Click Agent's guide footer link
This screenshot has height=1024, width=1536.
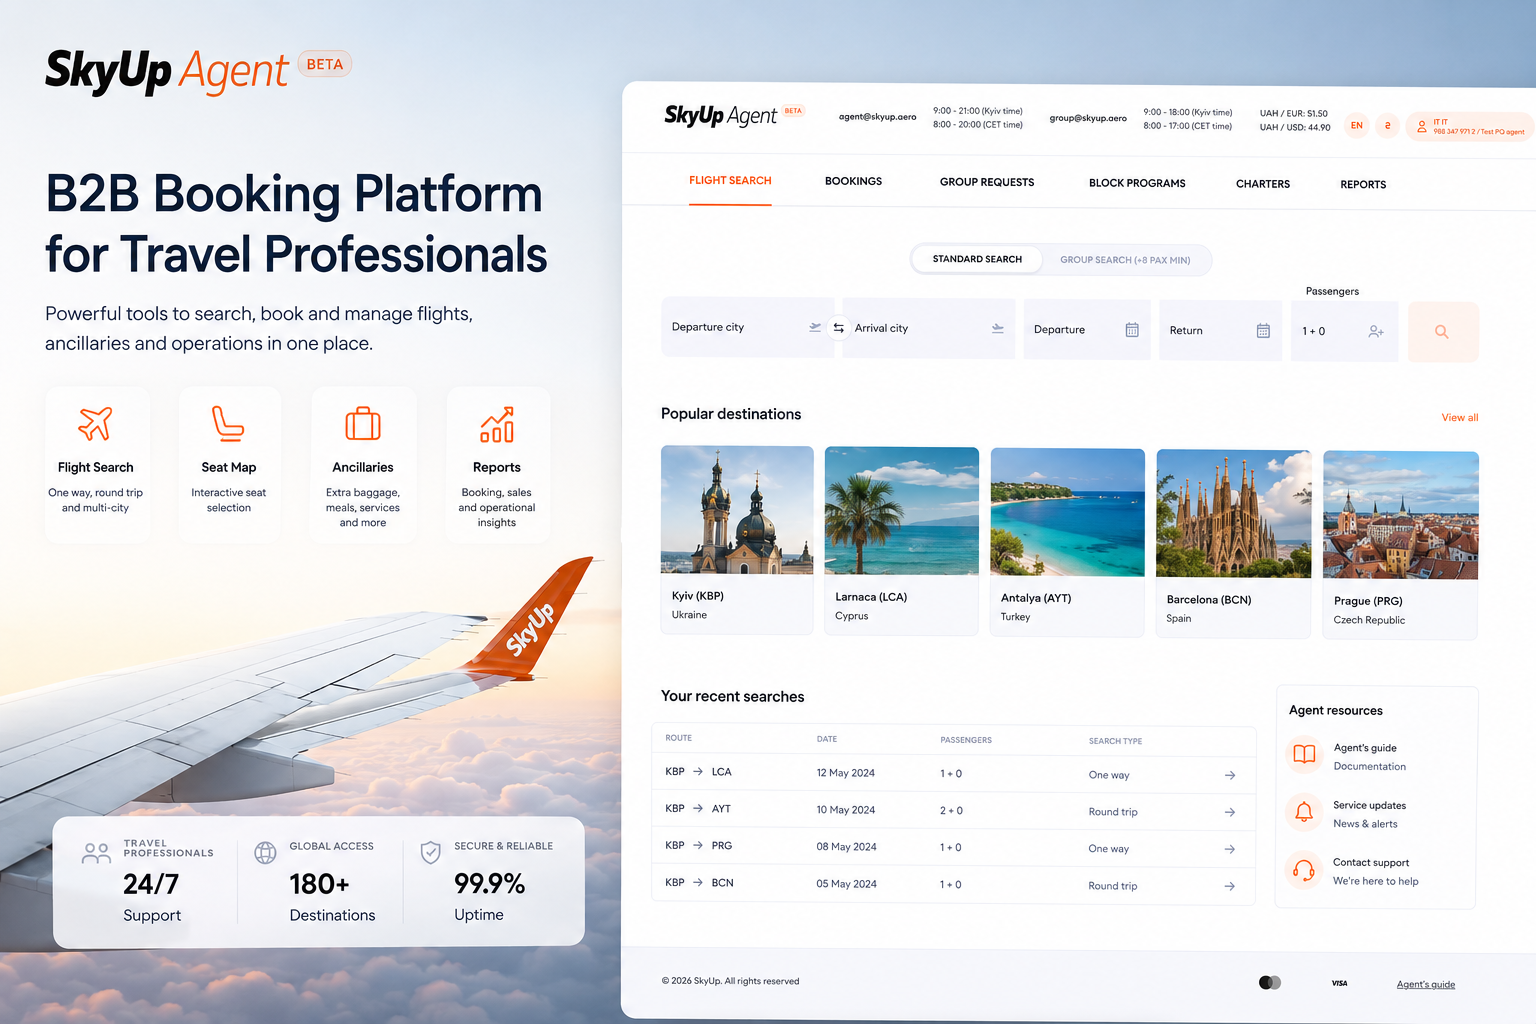1426,985
